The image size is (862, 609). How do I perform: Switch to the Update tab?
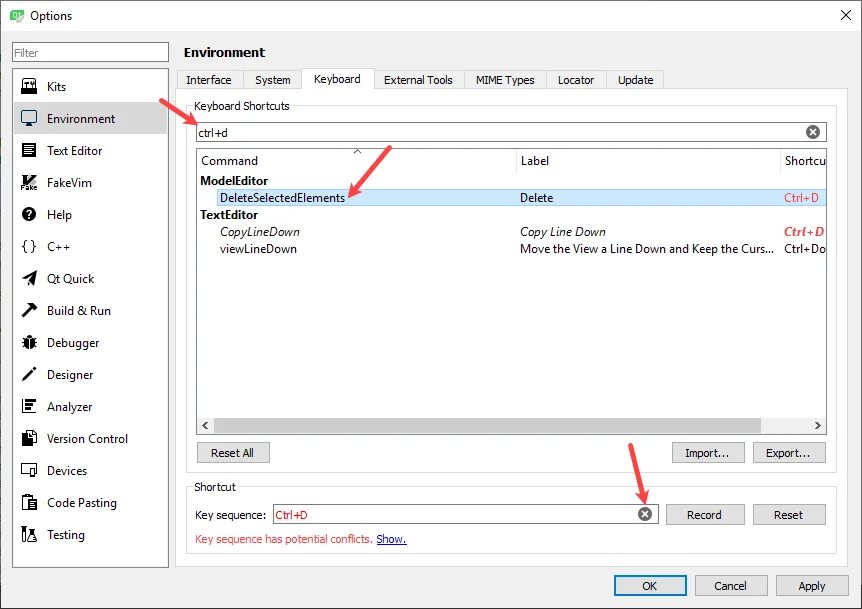point(636,80)
